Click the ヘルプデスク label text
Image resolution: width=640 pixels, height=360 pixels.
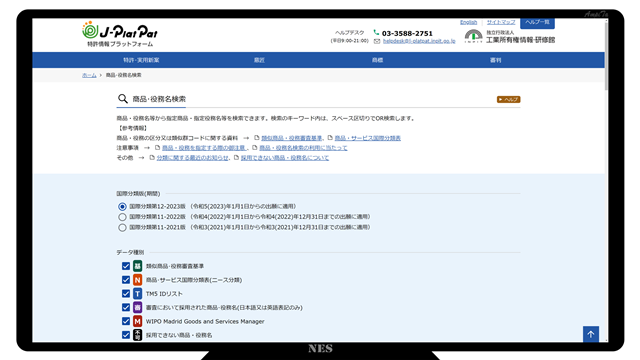tap(349, 33)
